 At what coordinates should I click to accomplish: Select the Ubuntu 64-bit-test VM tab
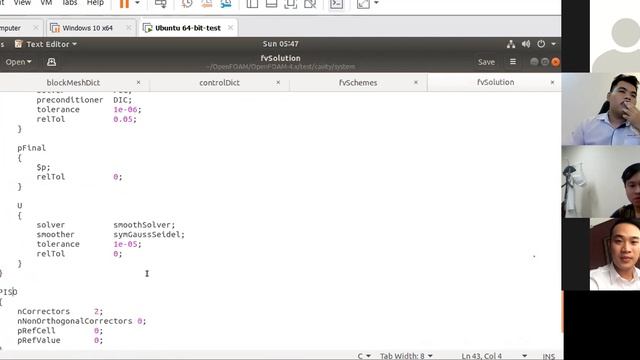pos(188,28)
